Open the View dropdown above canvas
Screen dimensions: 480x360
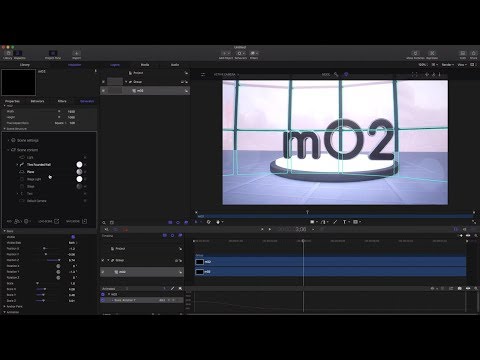click(462, 65)
